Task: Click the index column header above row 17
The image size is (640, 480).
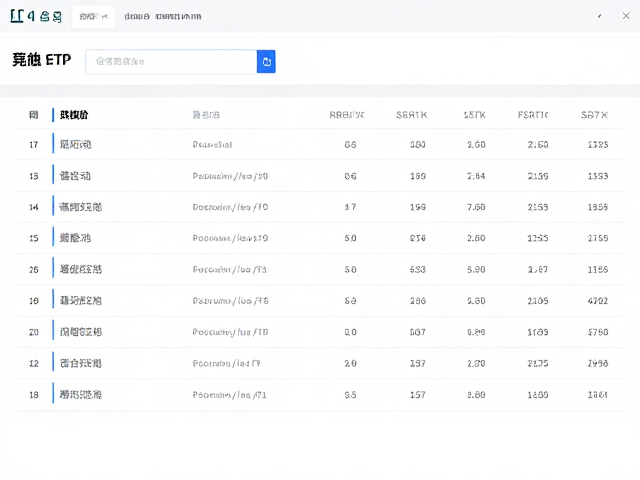Action: click(33, 115)
